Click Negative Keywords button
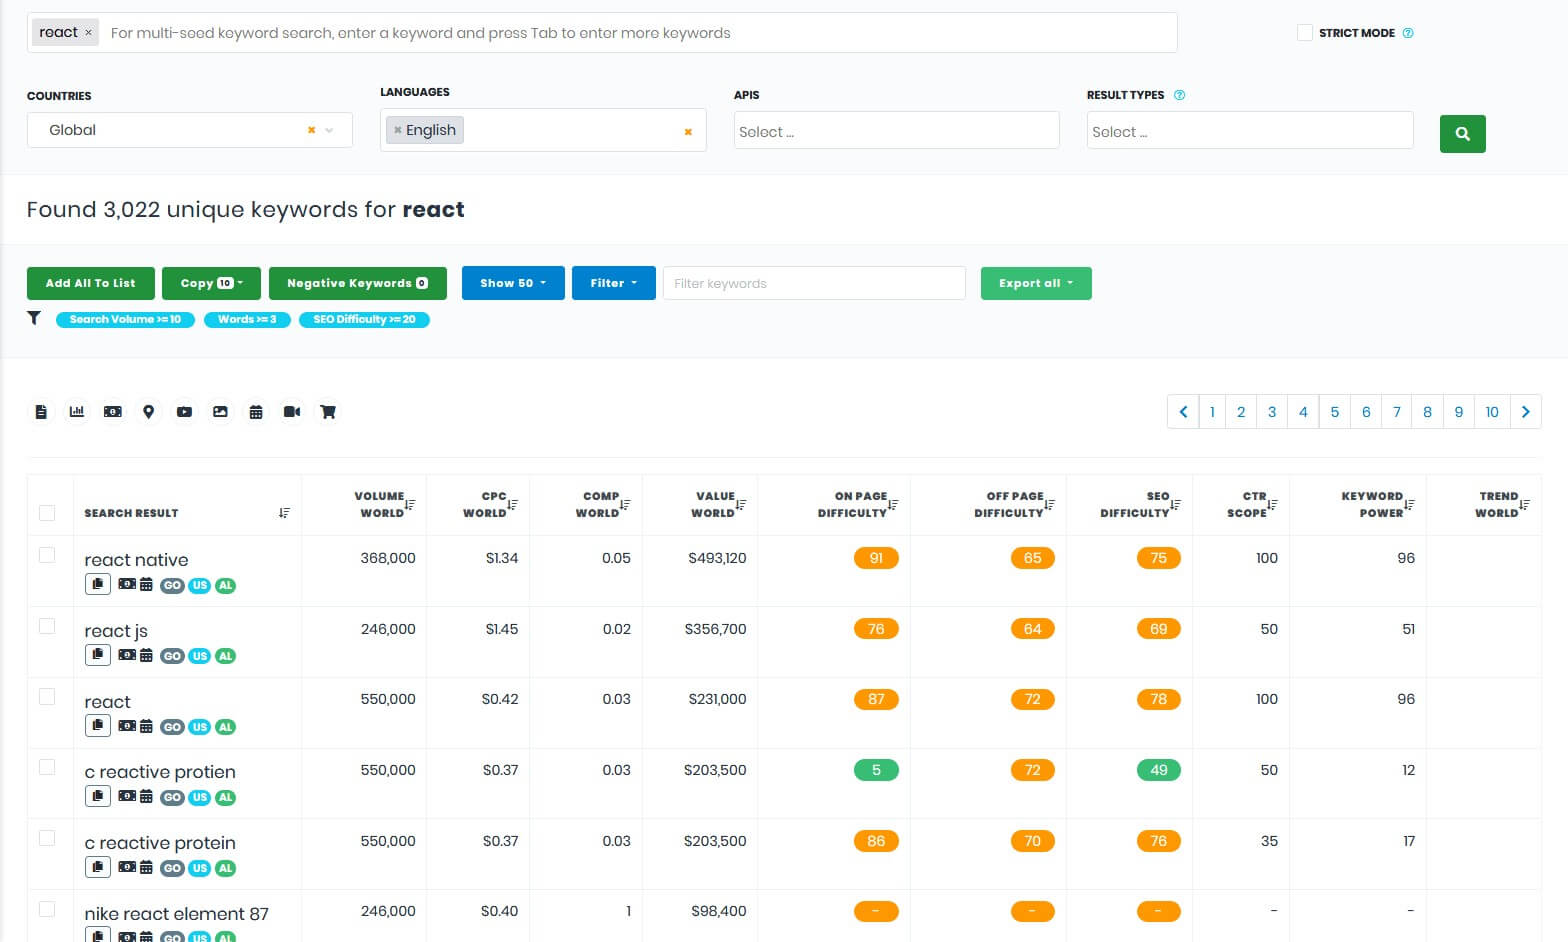The width and height of the screenshot is (1568, 942). pyautogui.click(x=357, y=283)
